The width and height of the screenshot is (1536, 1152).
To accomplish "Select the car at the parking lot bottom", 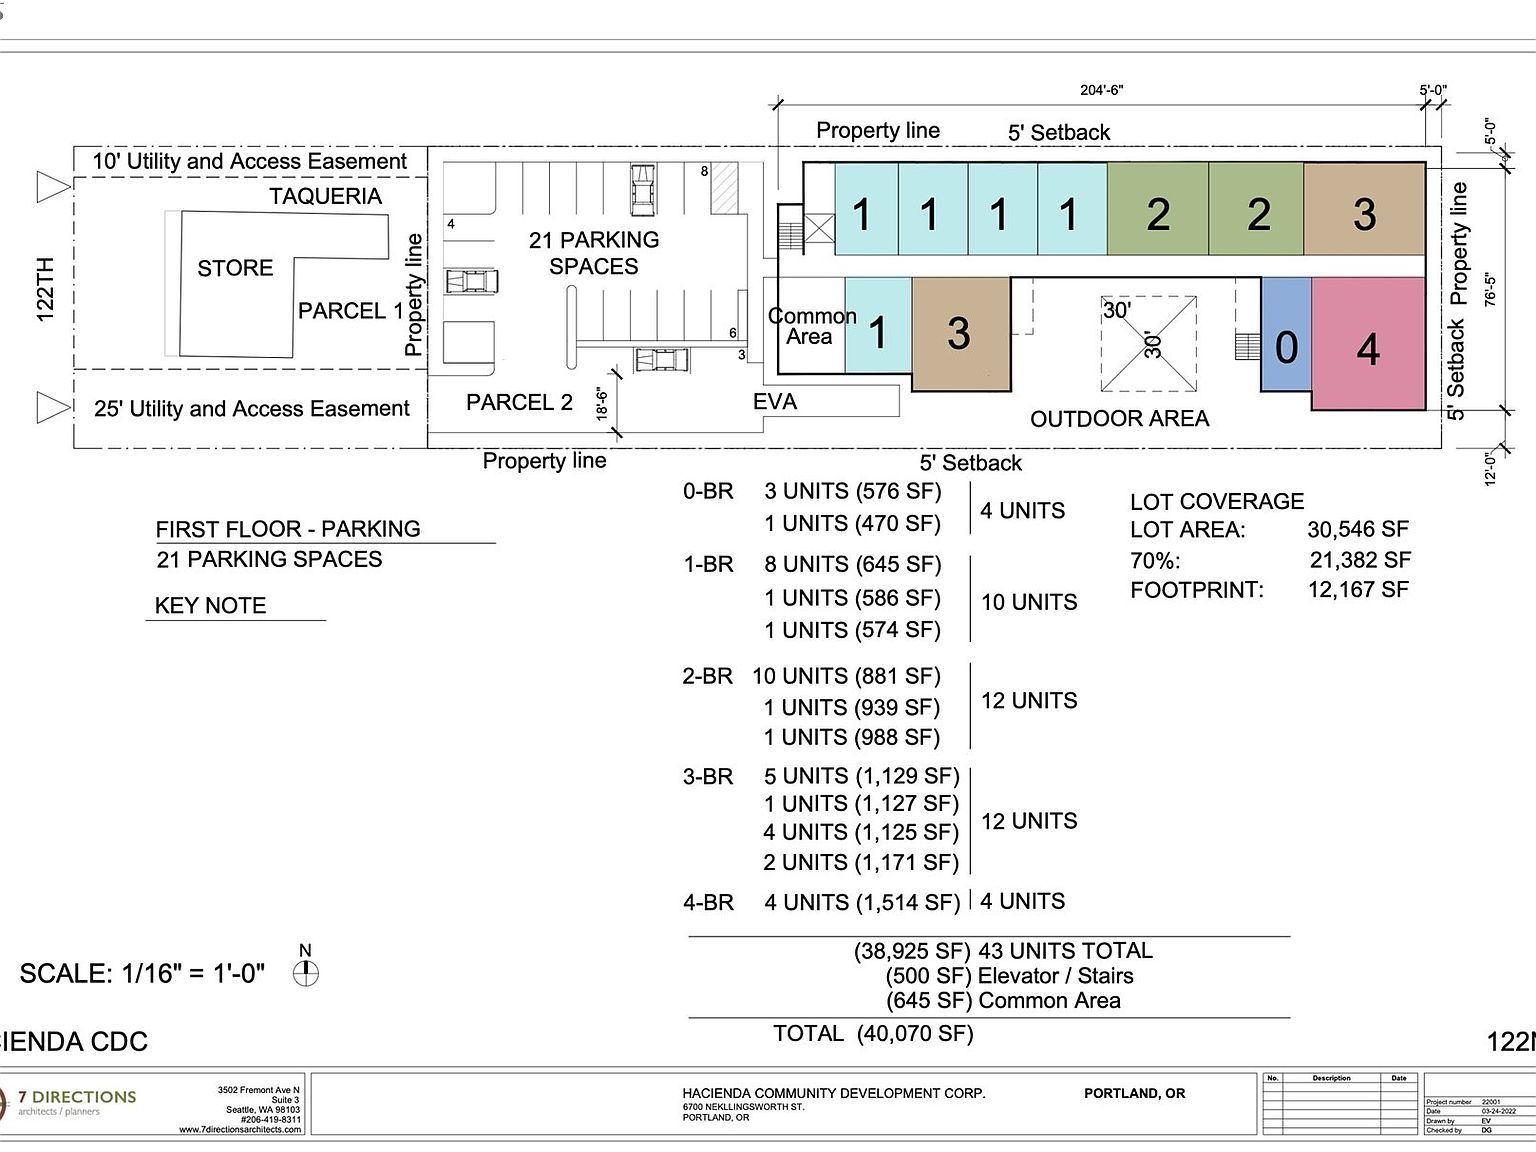I will (661, 360).
